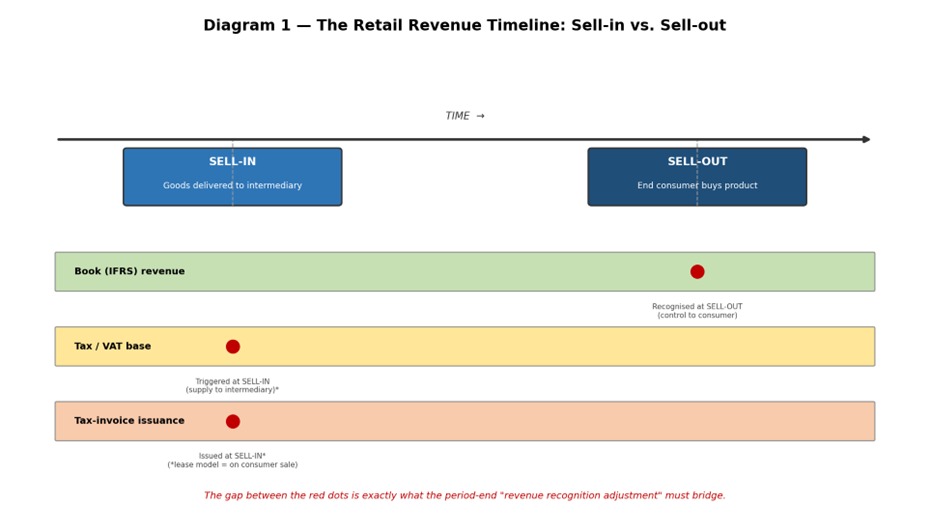Click 'Triggered at SELL-IN' caption
The height and width of the screenshot is (532, 930).
tap(232, 381)
